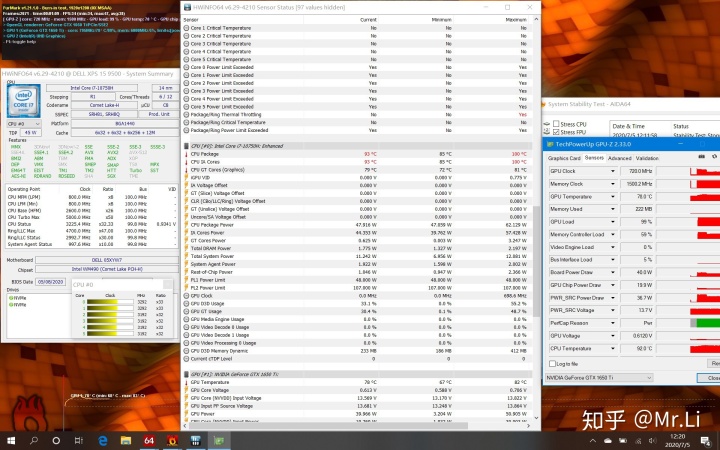Click GPU Clock red graph in GPU-Z
This screenshot has width=720, height=450.
click(704, 171)
